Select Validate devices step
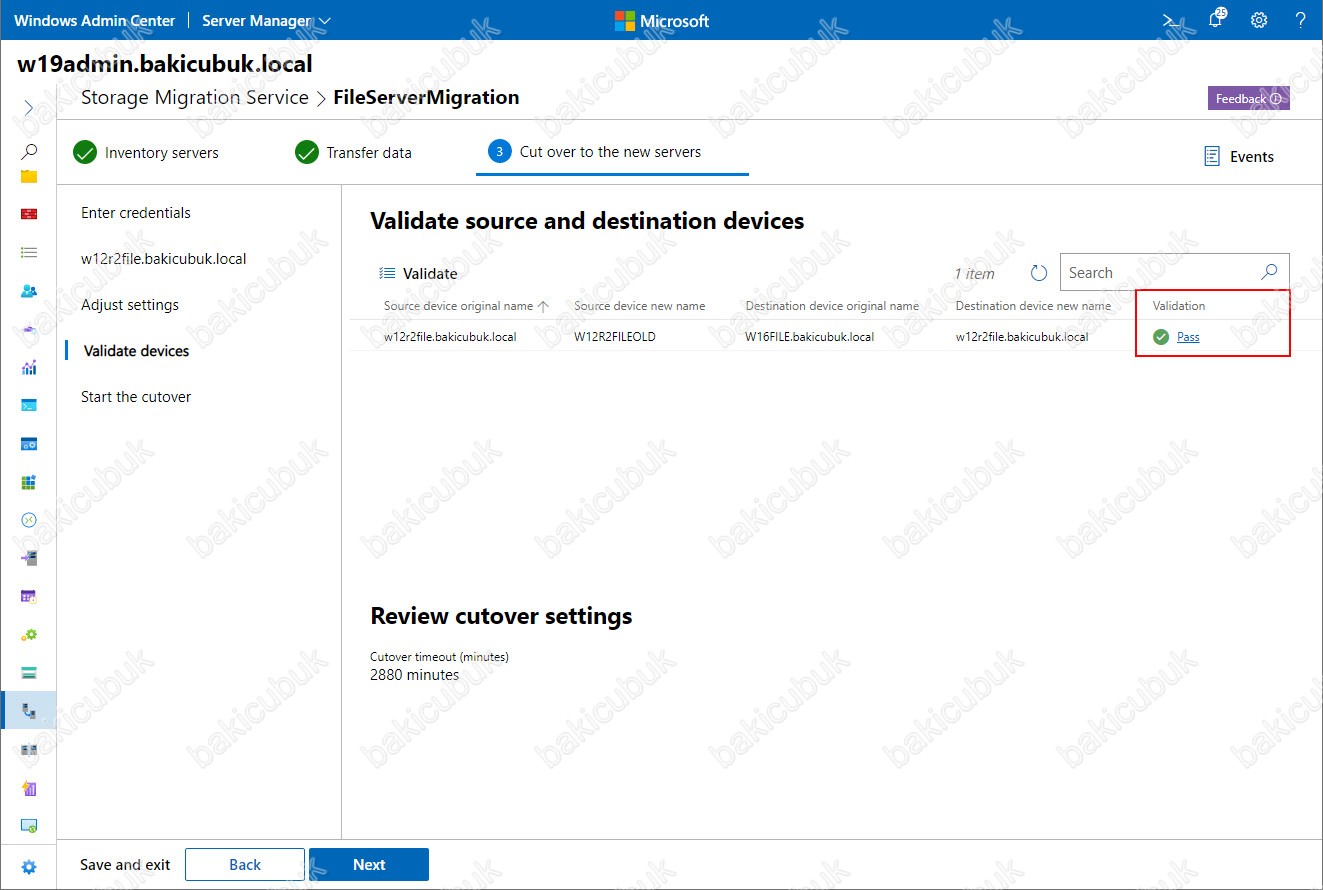Screen dimensions: 1323x890 click(136, 351)
